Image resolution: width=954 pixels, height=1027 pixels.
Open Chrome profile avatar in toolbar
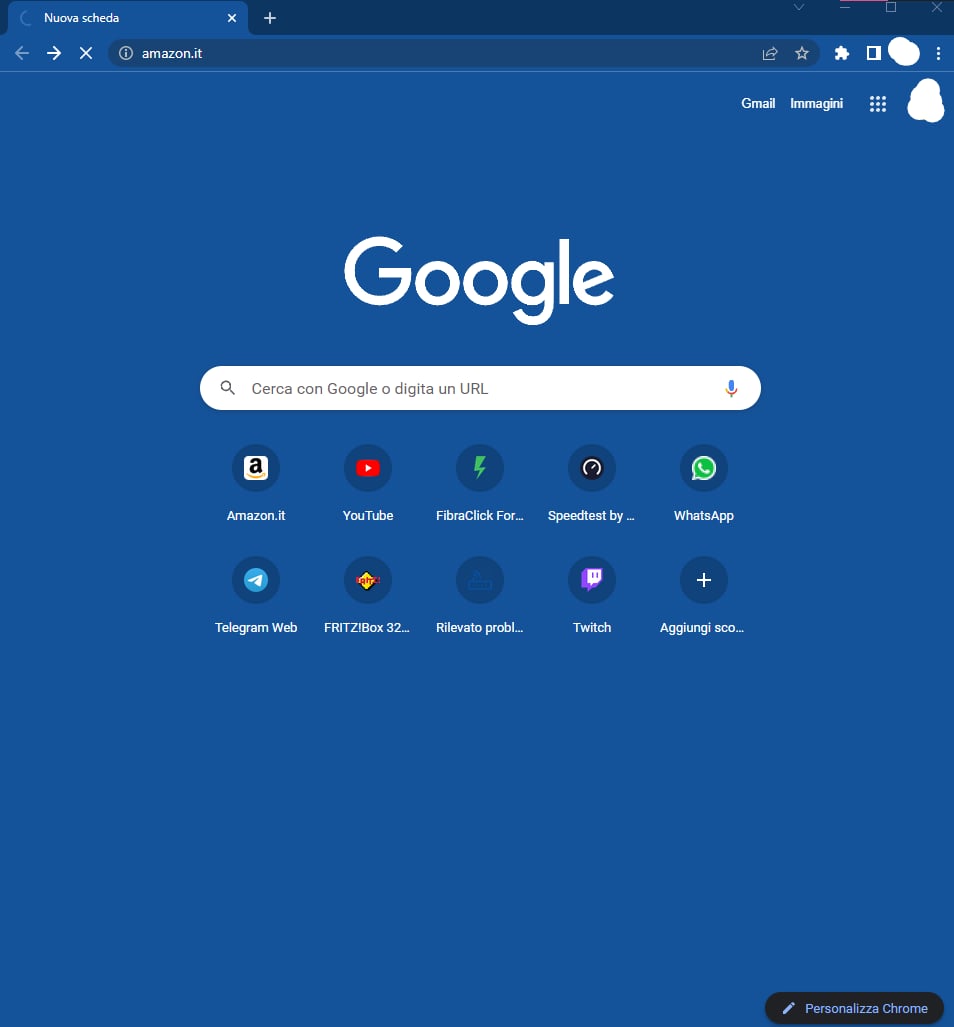[x=904, y=52]
